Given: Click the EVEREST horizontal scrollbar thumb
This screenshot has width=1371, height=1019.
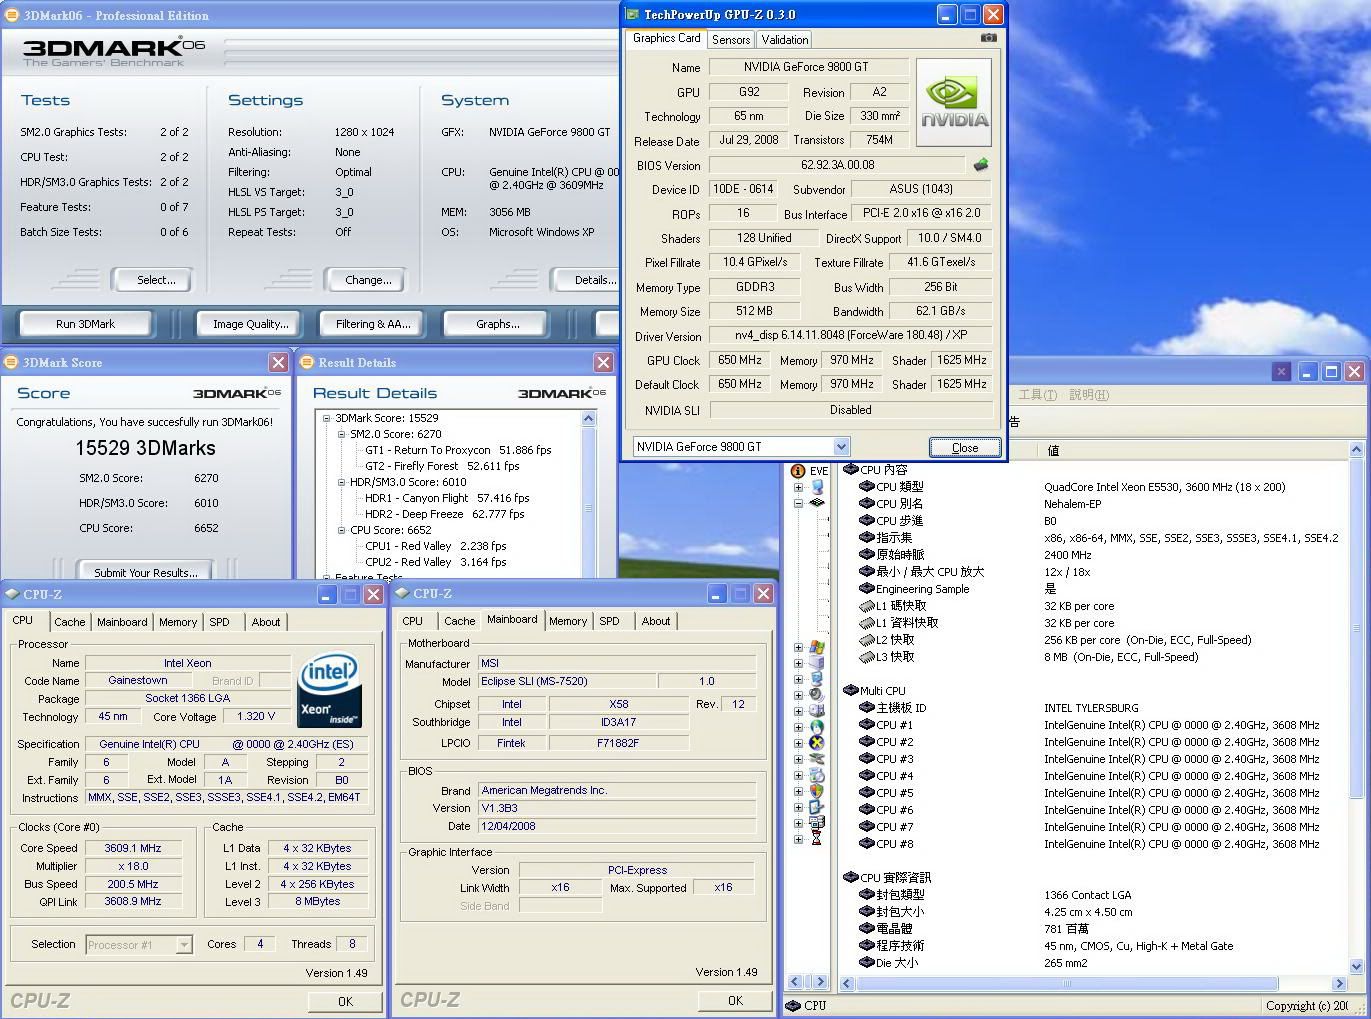Looking at the screenshot, I should [1067, 984].
